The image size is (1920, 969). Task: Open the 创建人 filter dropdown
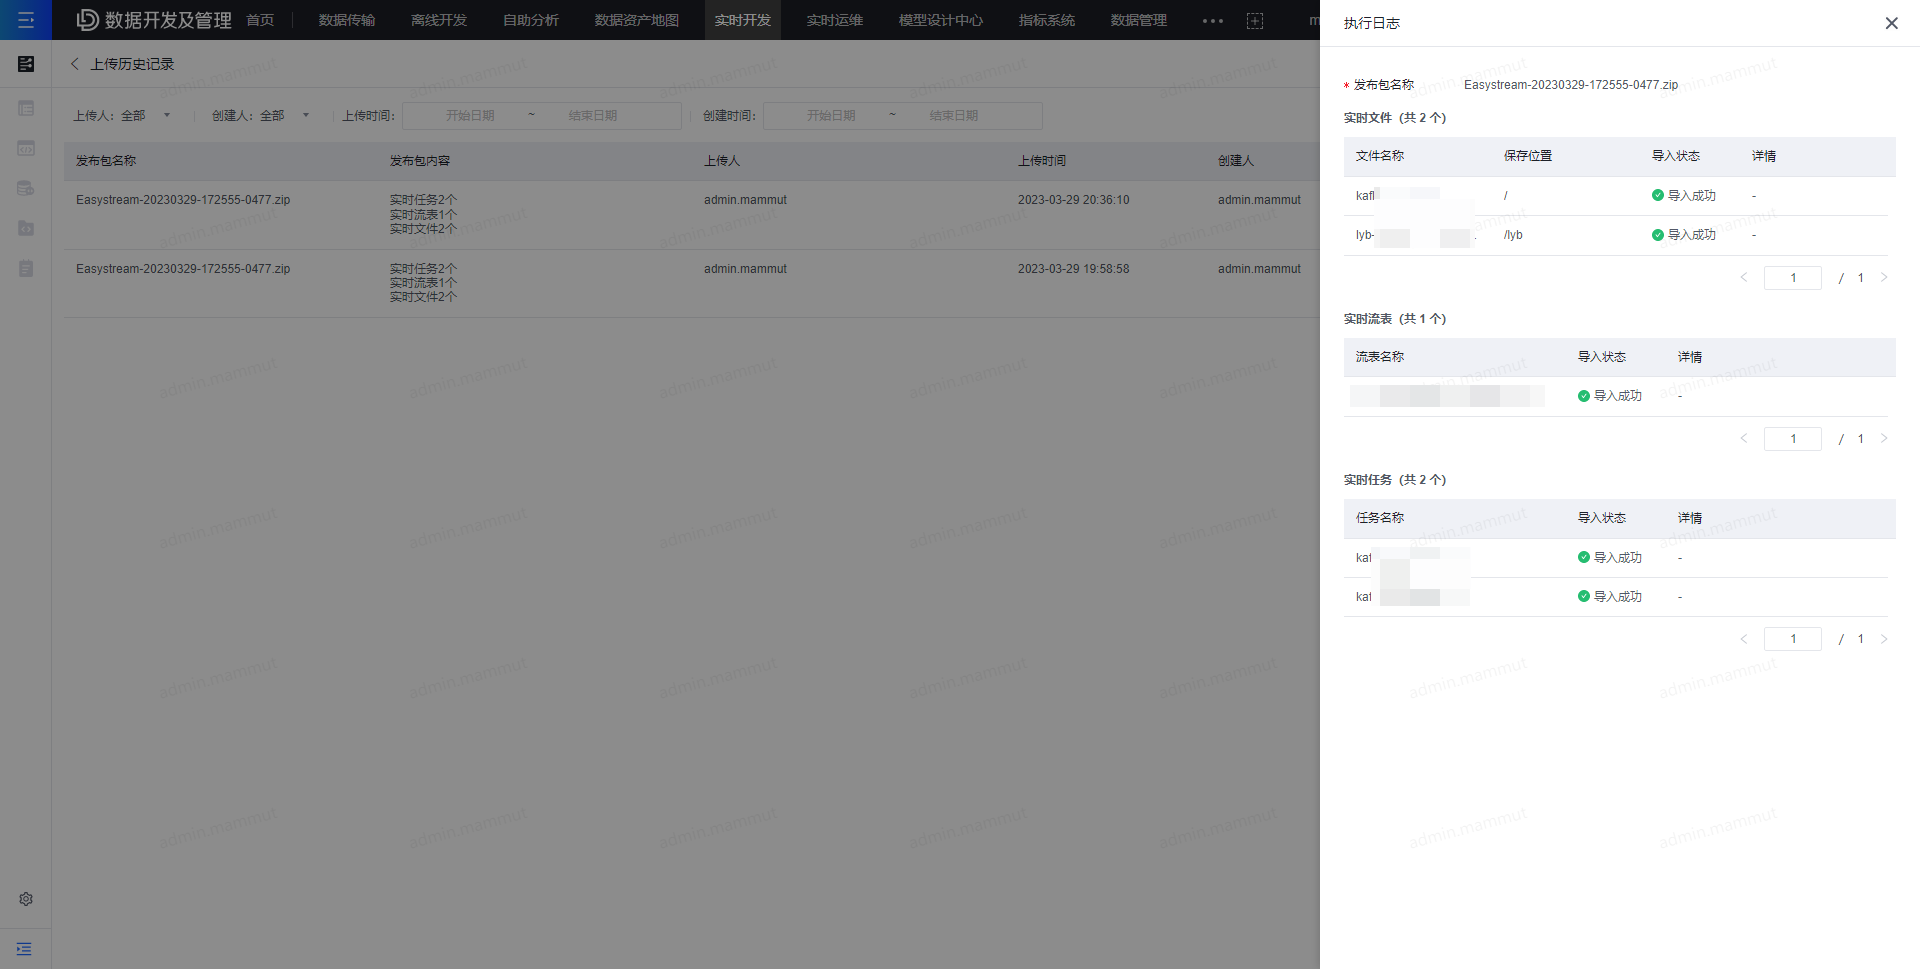285,116
